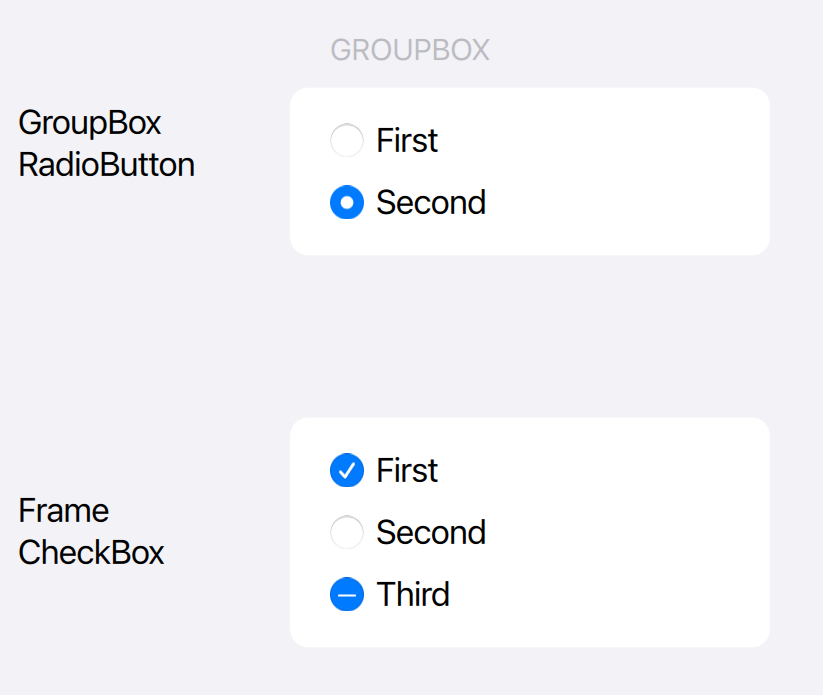Click empty space right of the Second radio label

point(620,203)
